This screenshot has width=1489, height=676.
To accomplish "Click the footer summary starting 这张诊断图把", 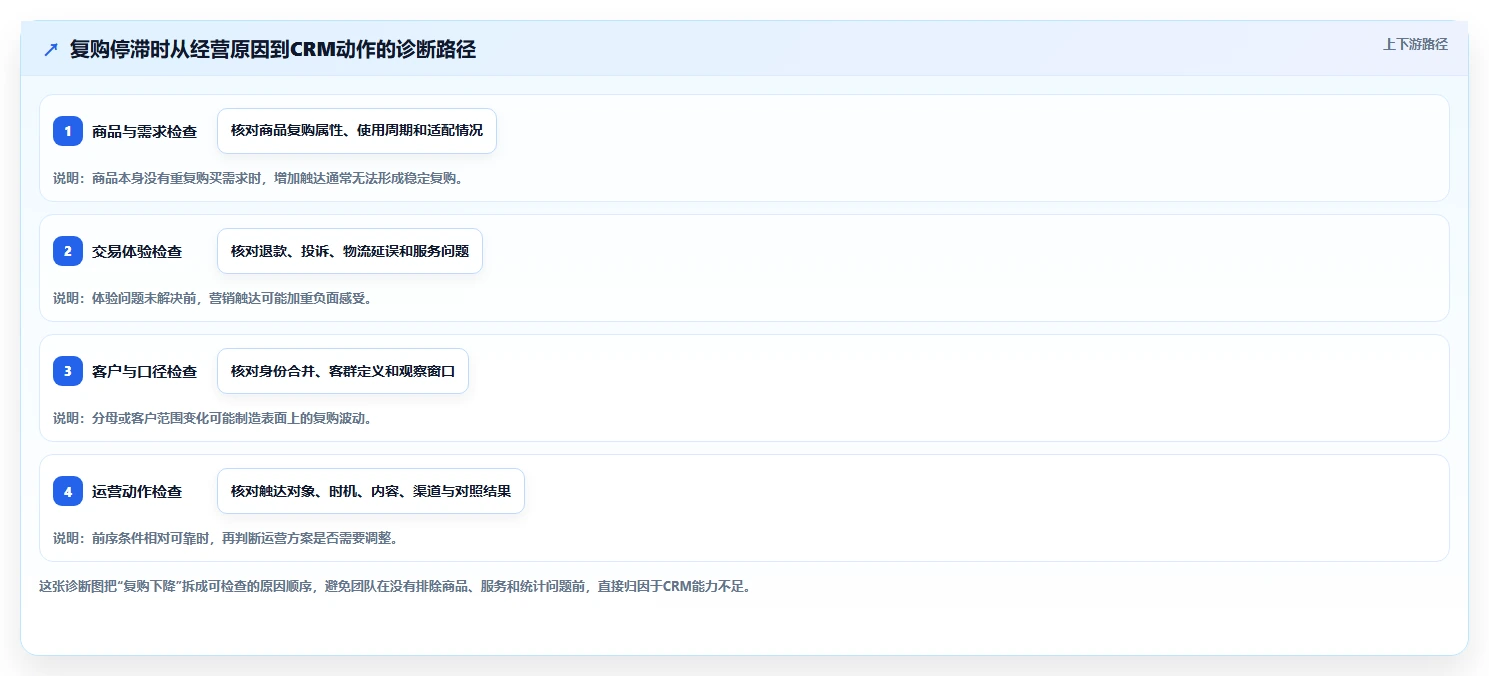I will point(395,587).
